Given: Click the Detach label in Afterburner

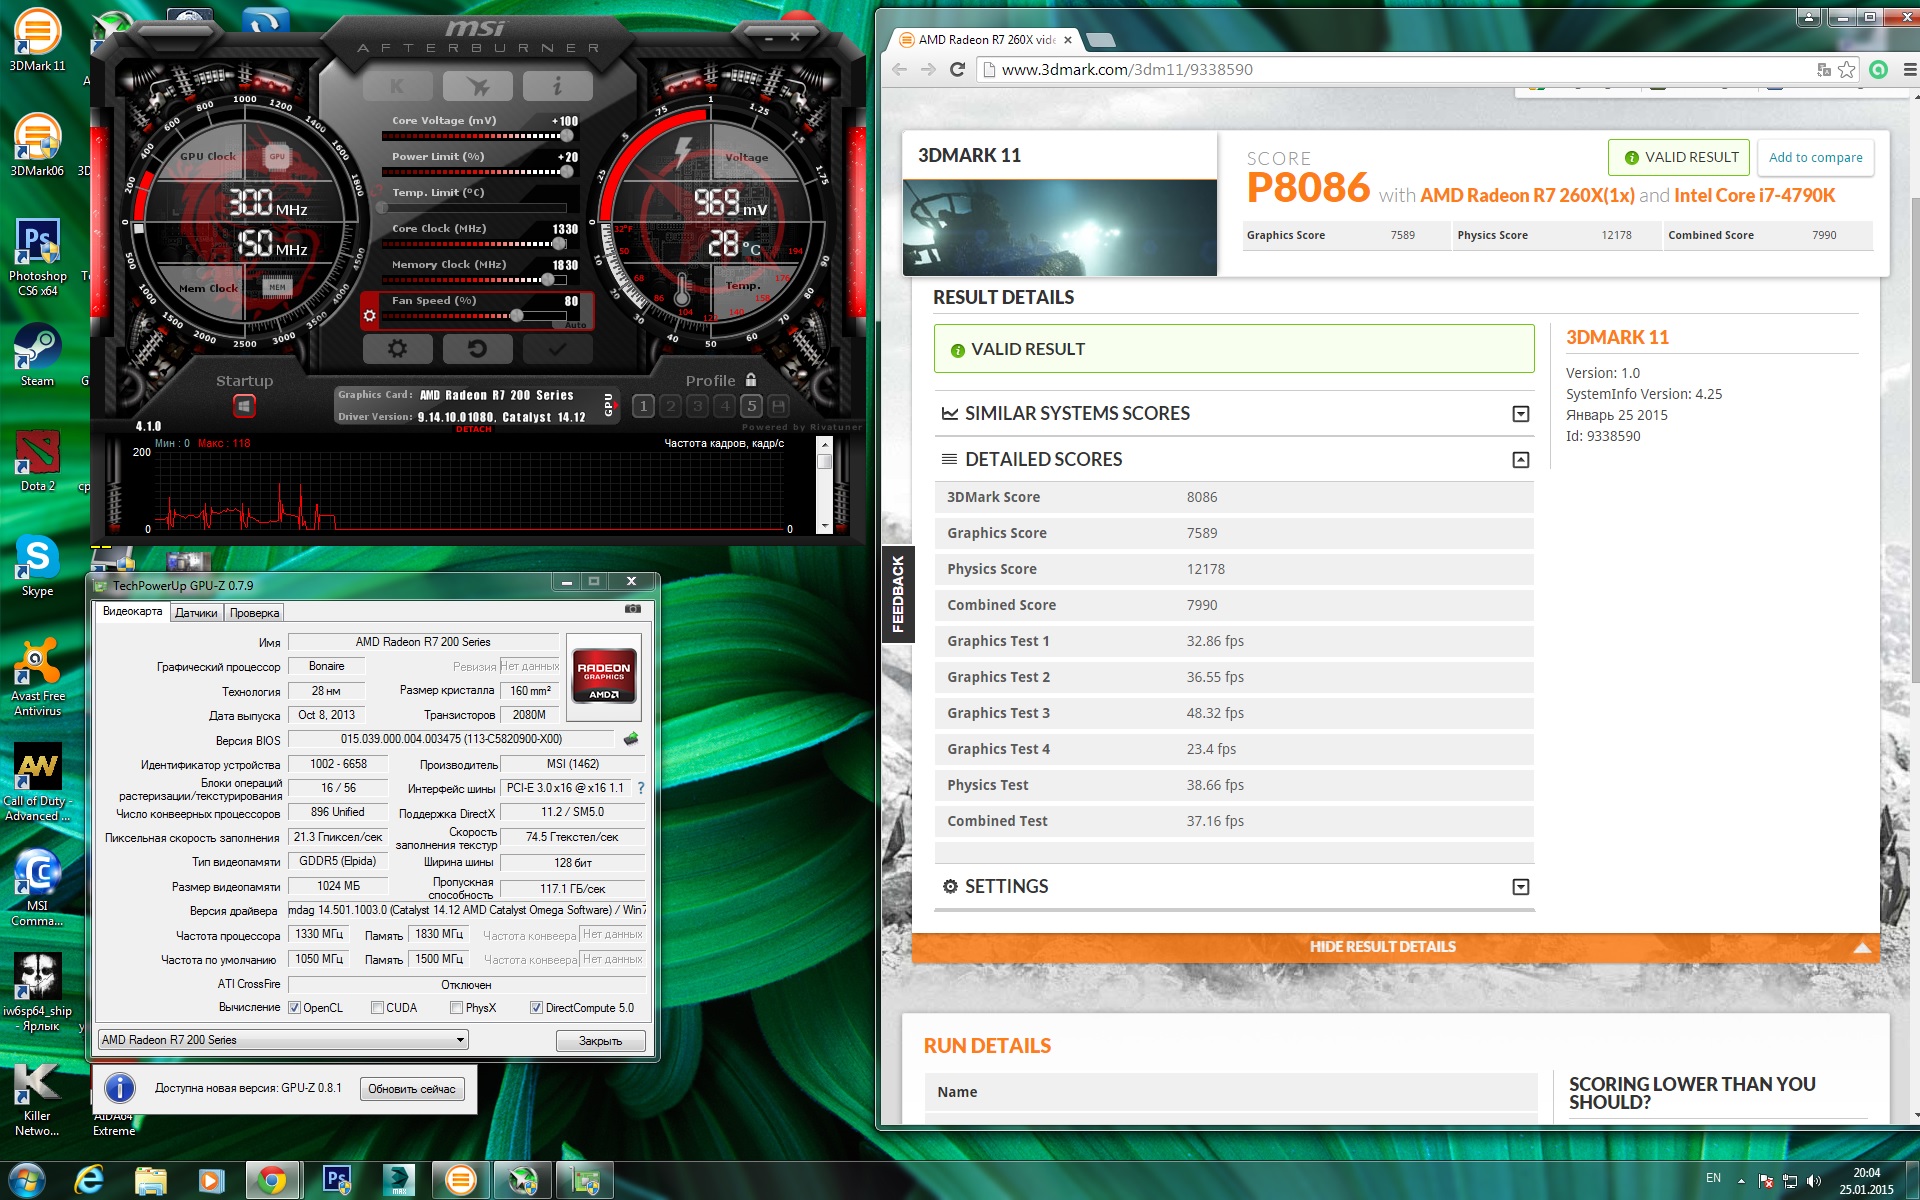Looking at the screenshot, I should coord(474,429).
